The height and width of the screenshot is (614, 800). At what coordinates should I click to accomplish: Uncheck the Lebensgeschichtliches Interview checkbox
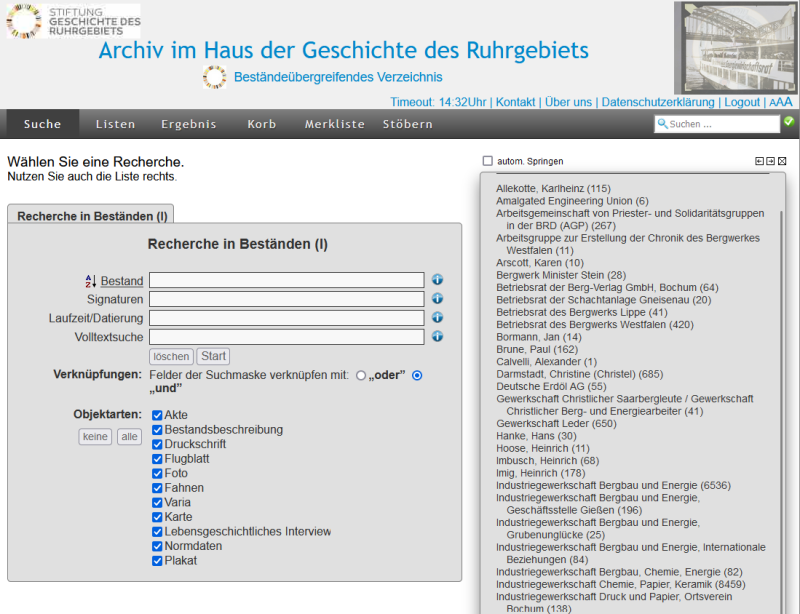tap(157, 532)
